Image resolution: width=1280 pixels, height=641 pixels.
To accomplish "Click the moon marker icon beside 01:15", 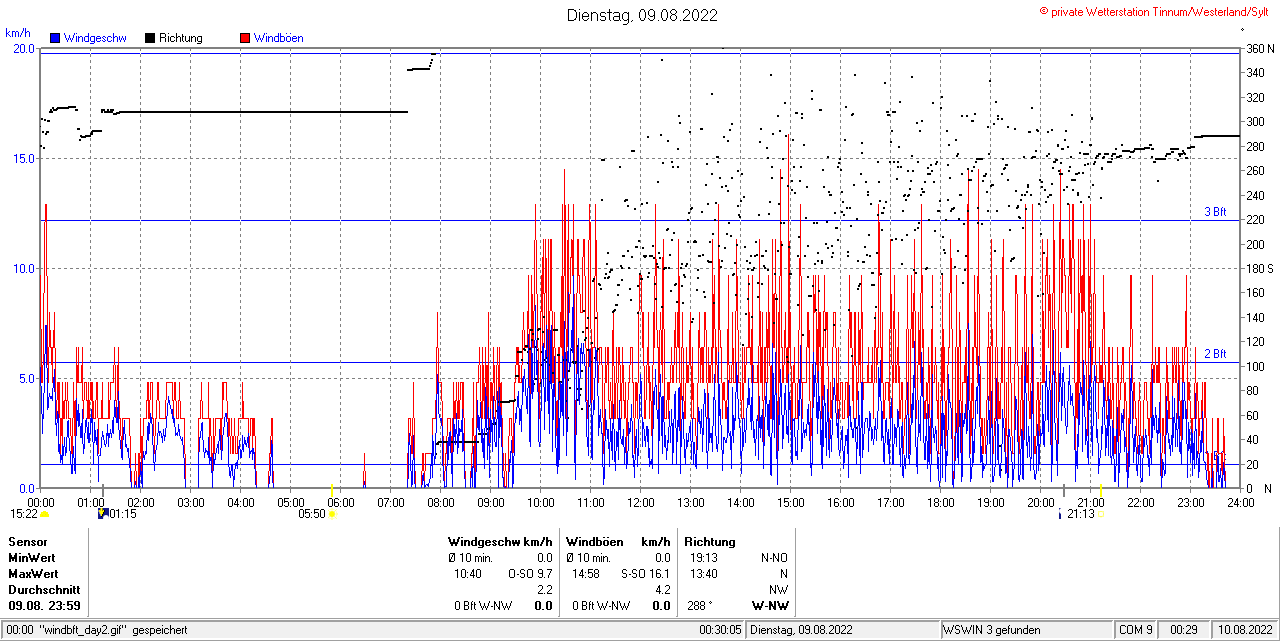I will tap(102, 514).
